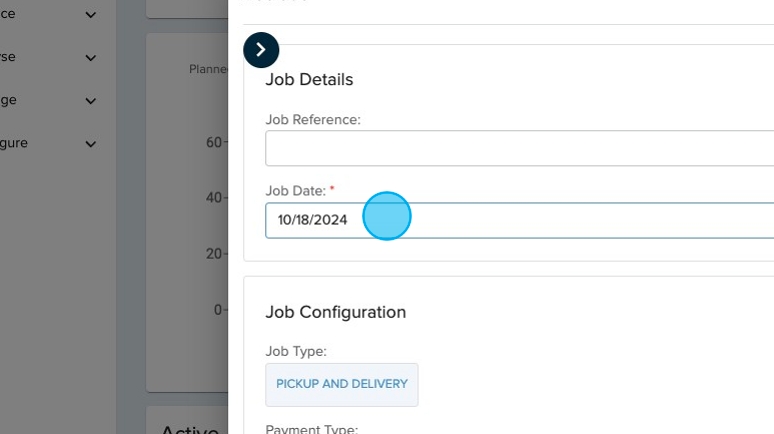Click the 60 axis label on the chart
Image resolution: width=774 pixels, height=434 pixels.
click(213, 143)
